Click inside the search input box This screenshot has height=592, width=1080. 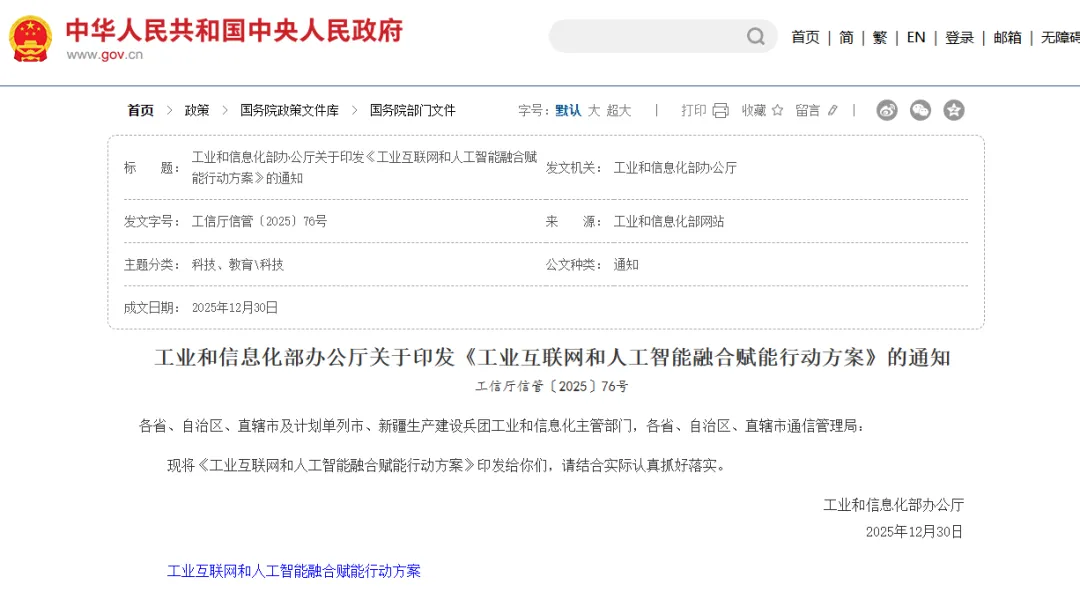point(650,35)
